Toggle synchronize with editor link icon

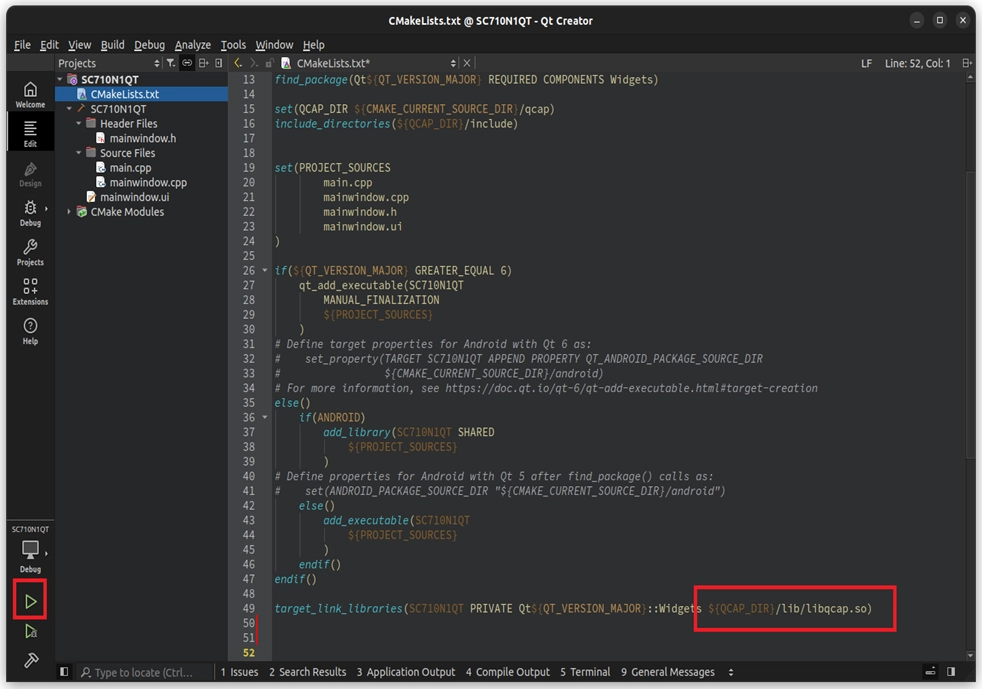point(187,63)
